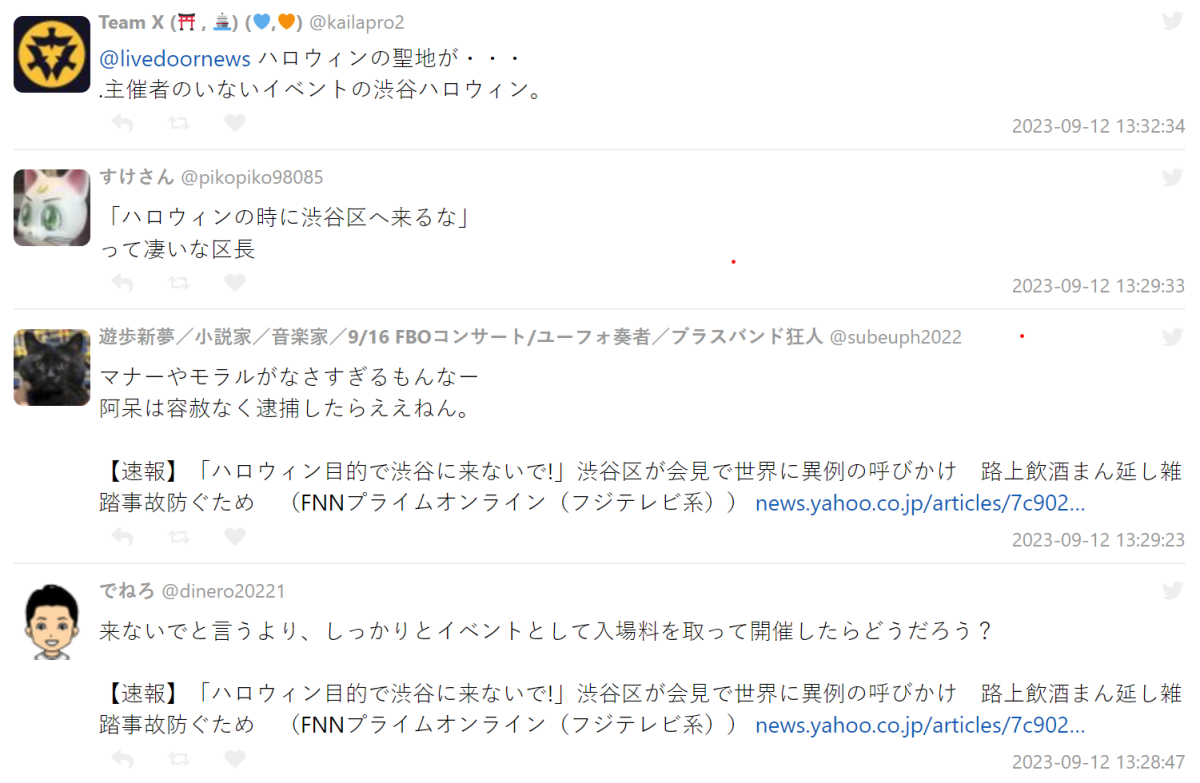
Task: Retweet the Team X kailapro2 tweet
Action: click(179, 123)
